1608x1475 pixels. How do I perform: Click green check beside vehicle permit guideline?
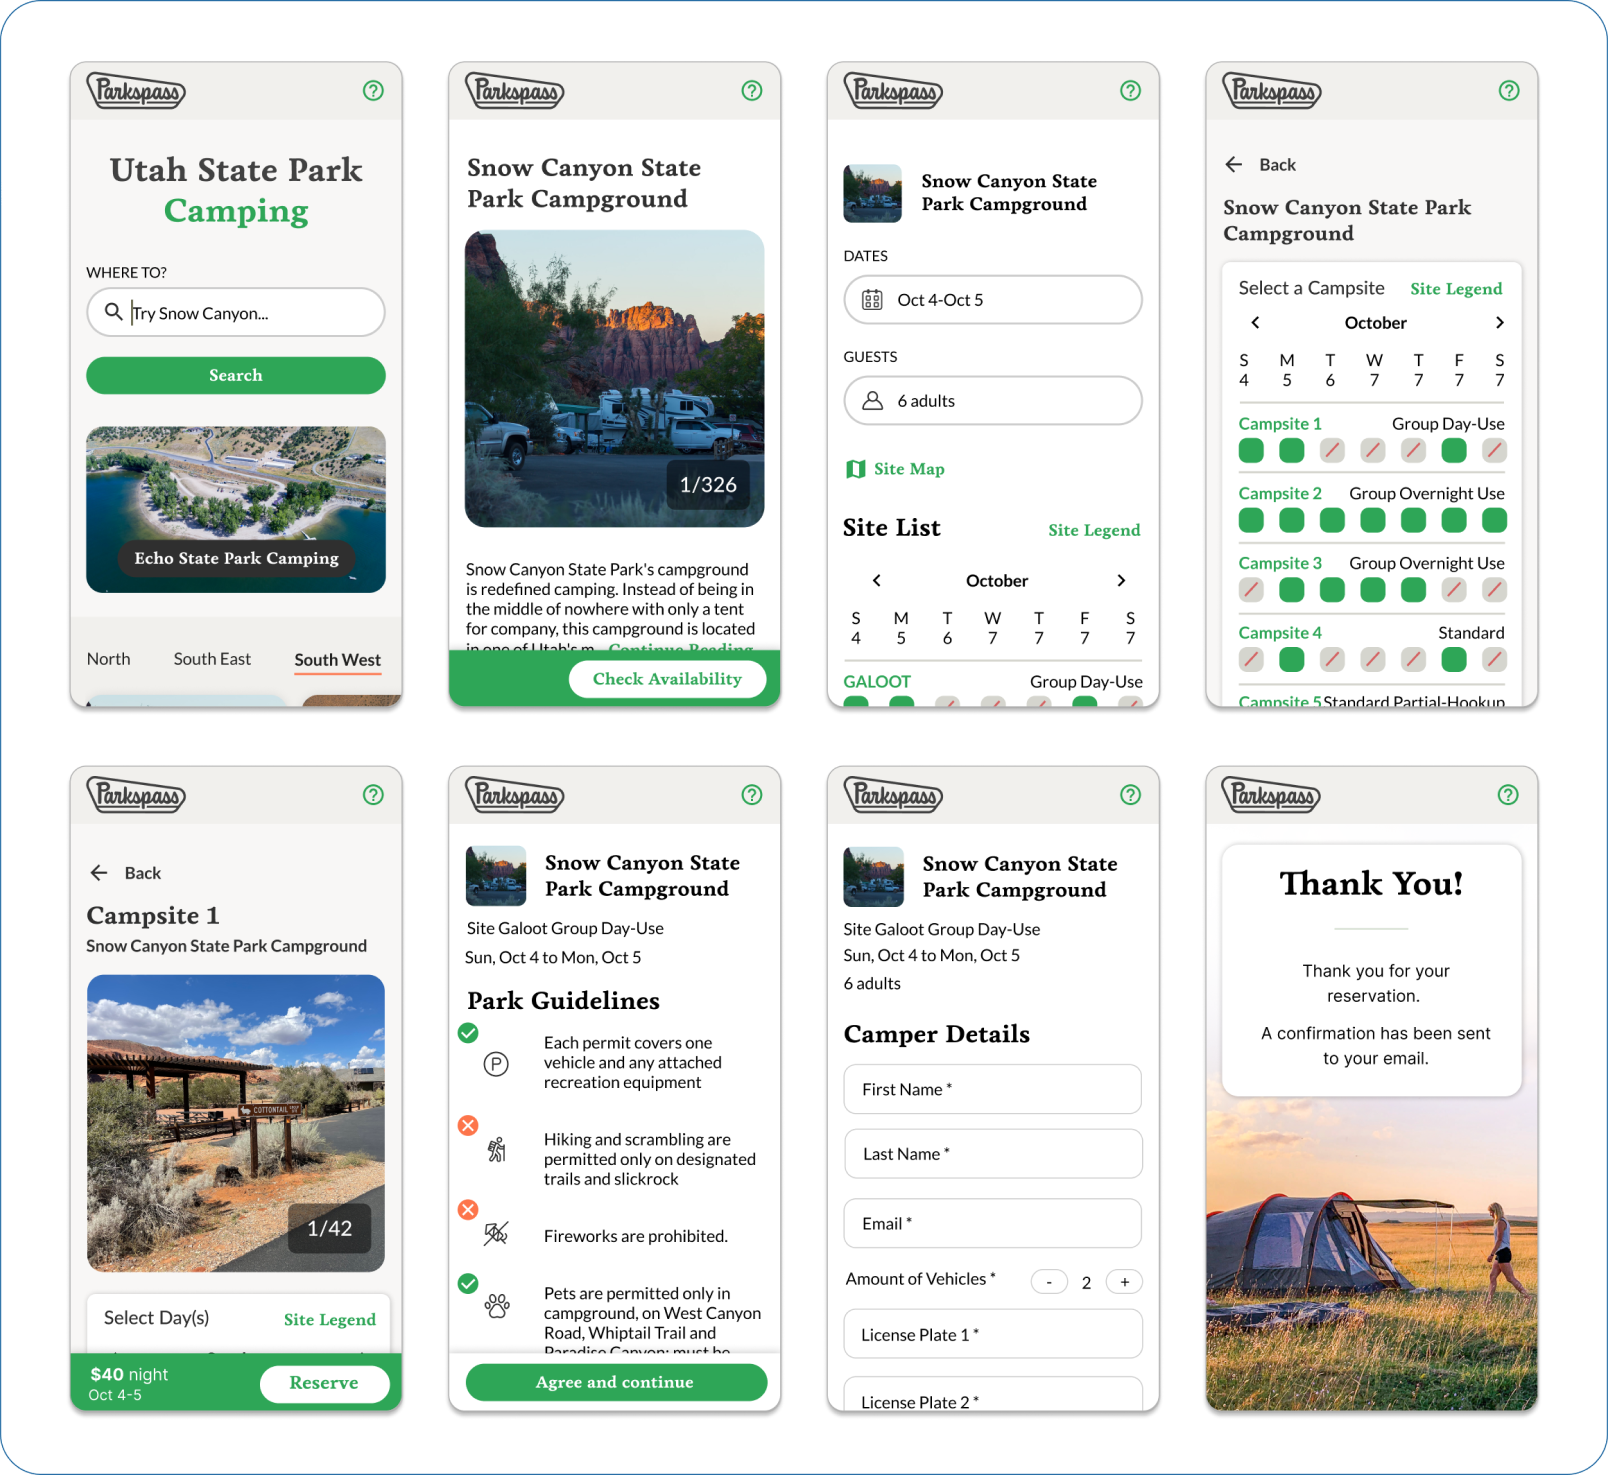tap(468, 1033)
